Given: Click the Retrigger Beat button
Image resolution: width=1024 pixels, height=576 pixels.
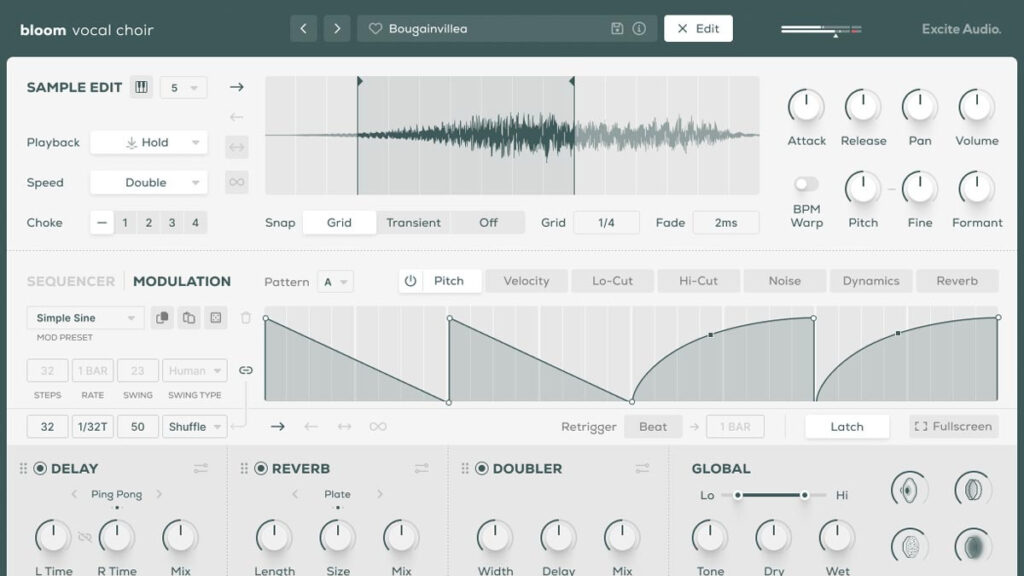Looking at the screenshot, I should pos(653,426).
